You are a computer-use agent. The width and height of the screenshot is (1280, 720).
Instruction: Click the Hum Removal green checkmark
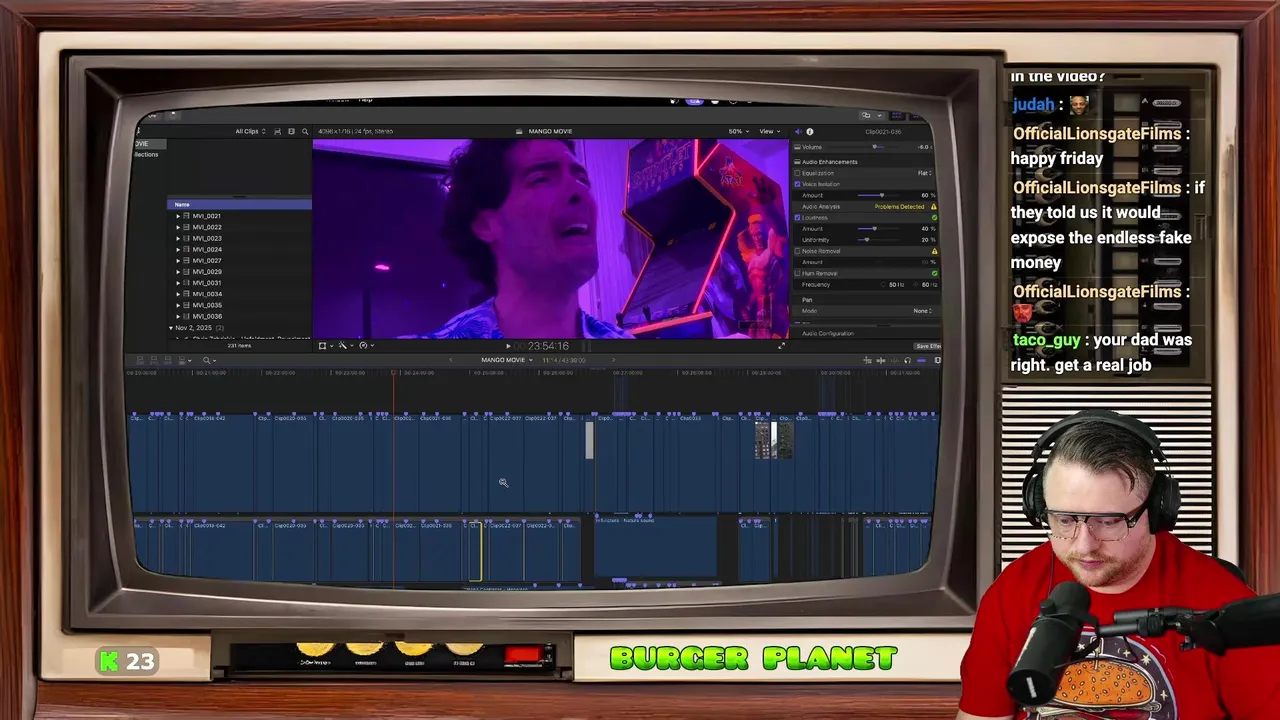[934, 273]
